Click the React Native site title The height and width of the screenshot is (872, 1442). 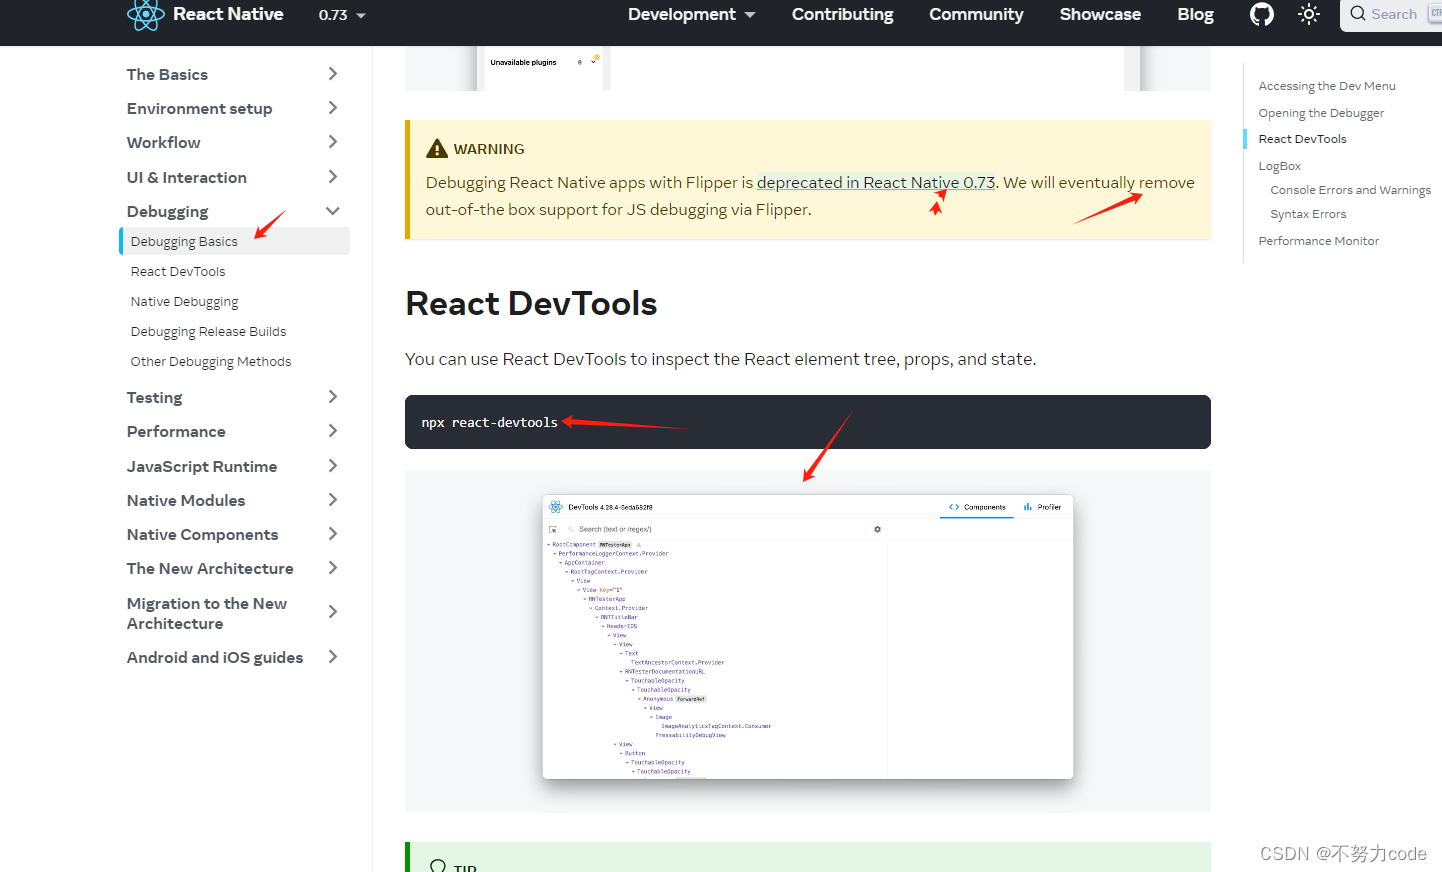tap(228, 14)
